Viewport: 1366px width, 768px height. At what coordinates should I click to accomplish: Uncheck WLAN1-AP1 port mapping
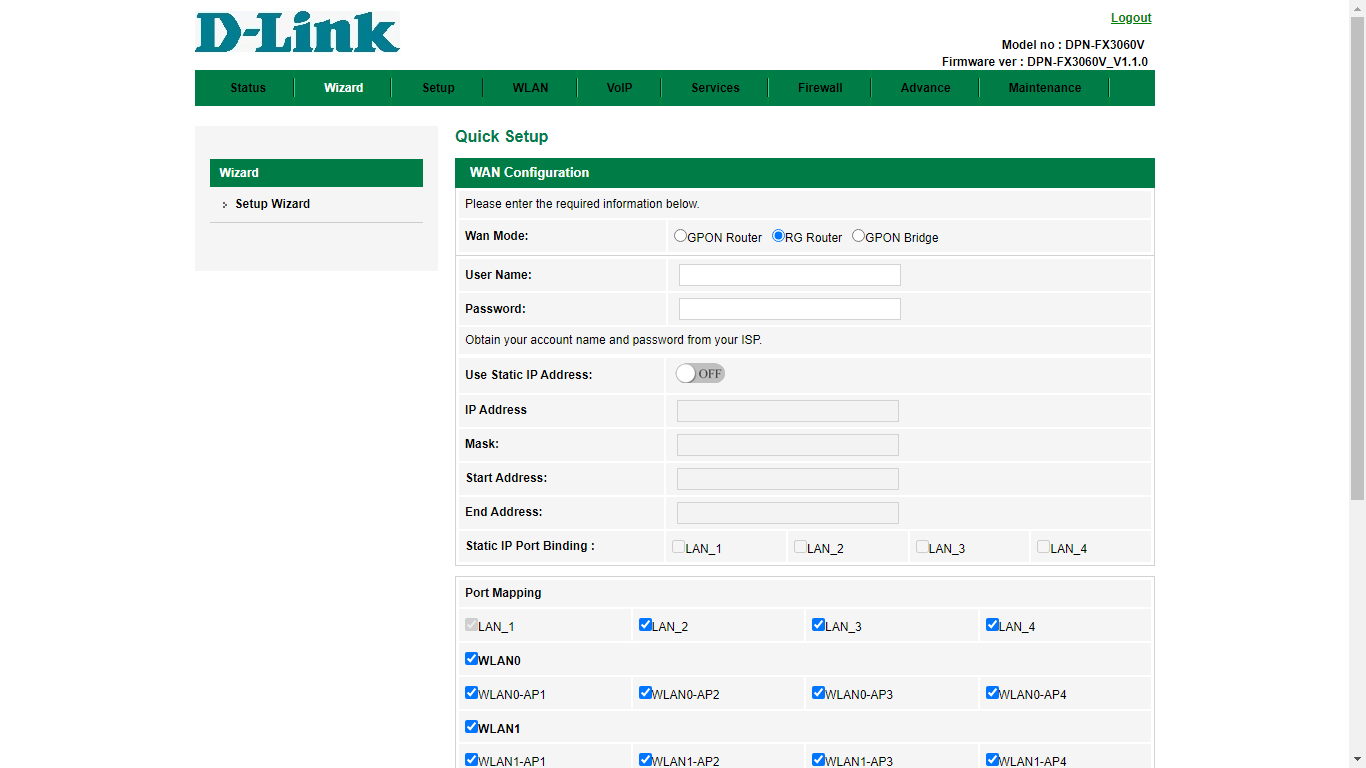471,760
